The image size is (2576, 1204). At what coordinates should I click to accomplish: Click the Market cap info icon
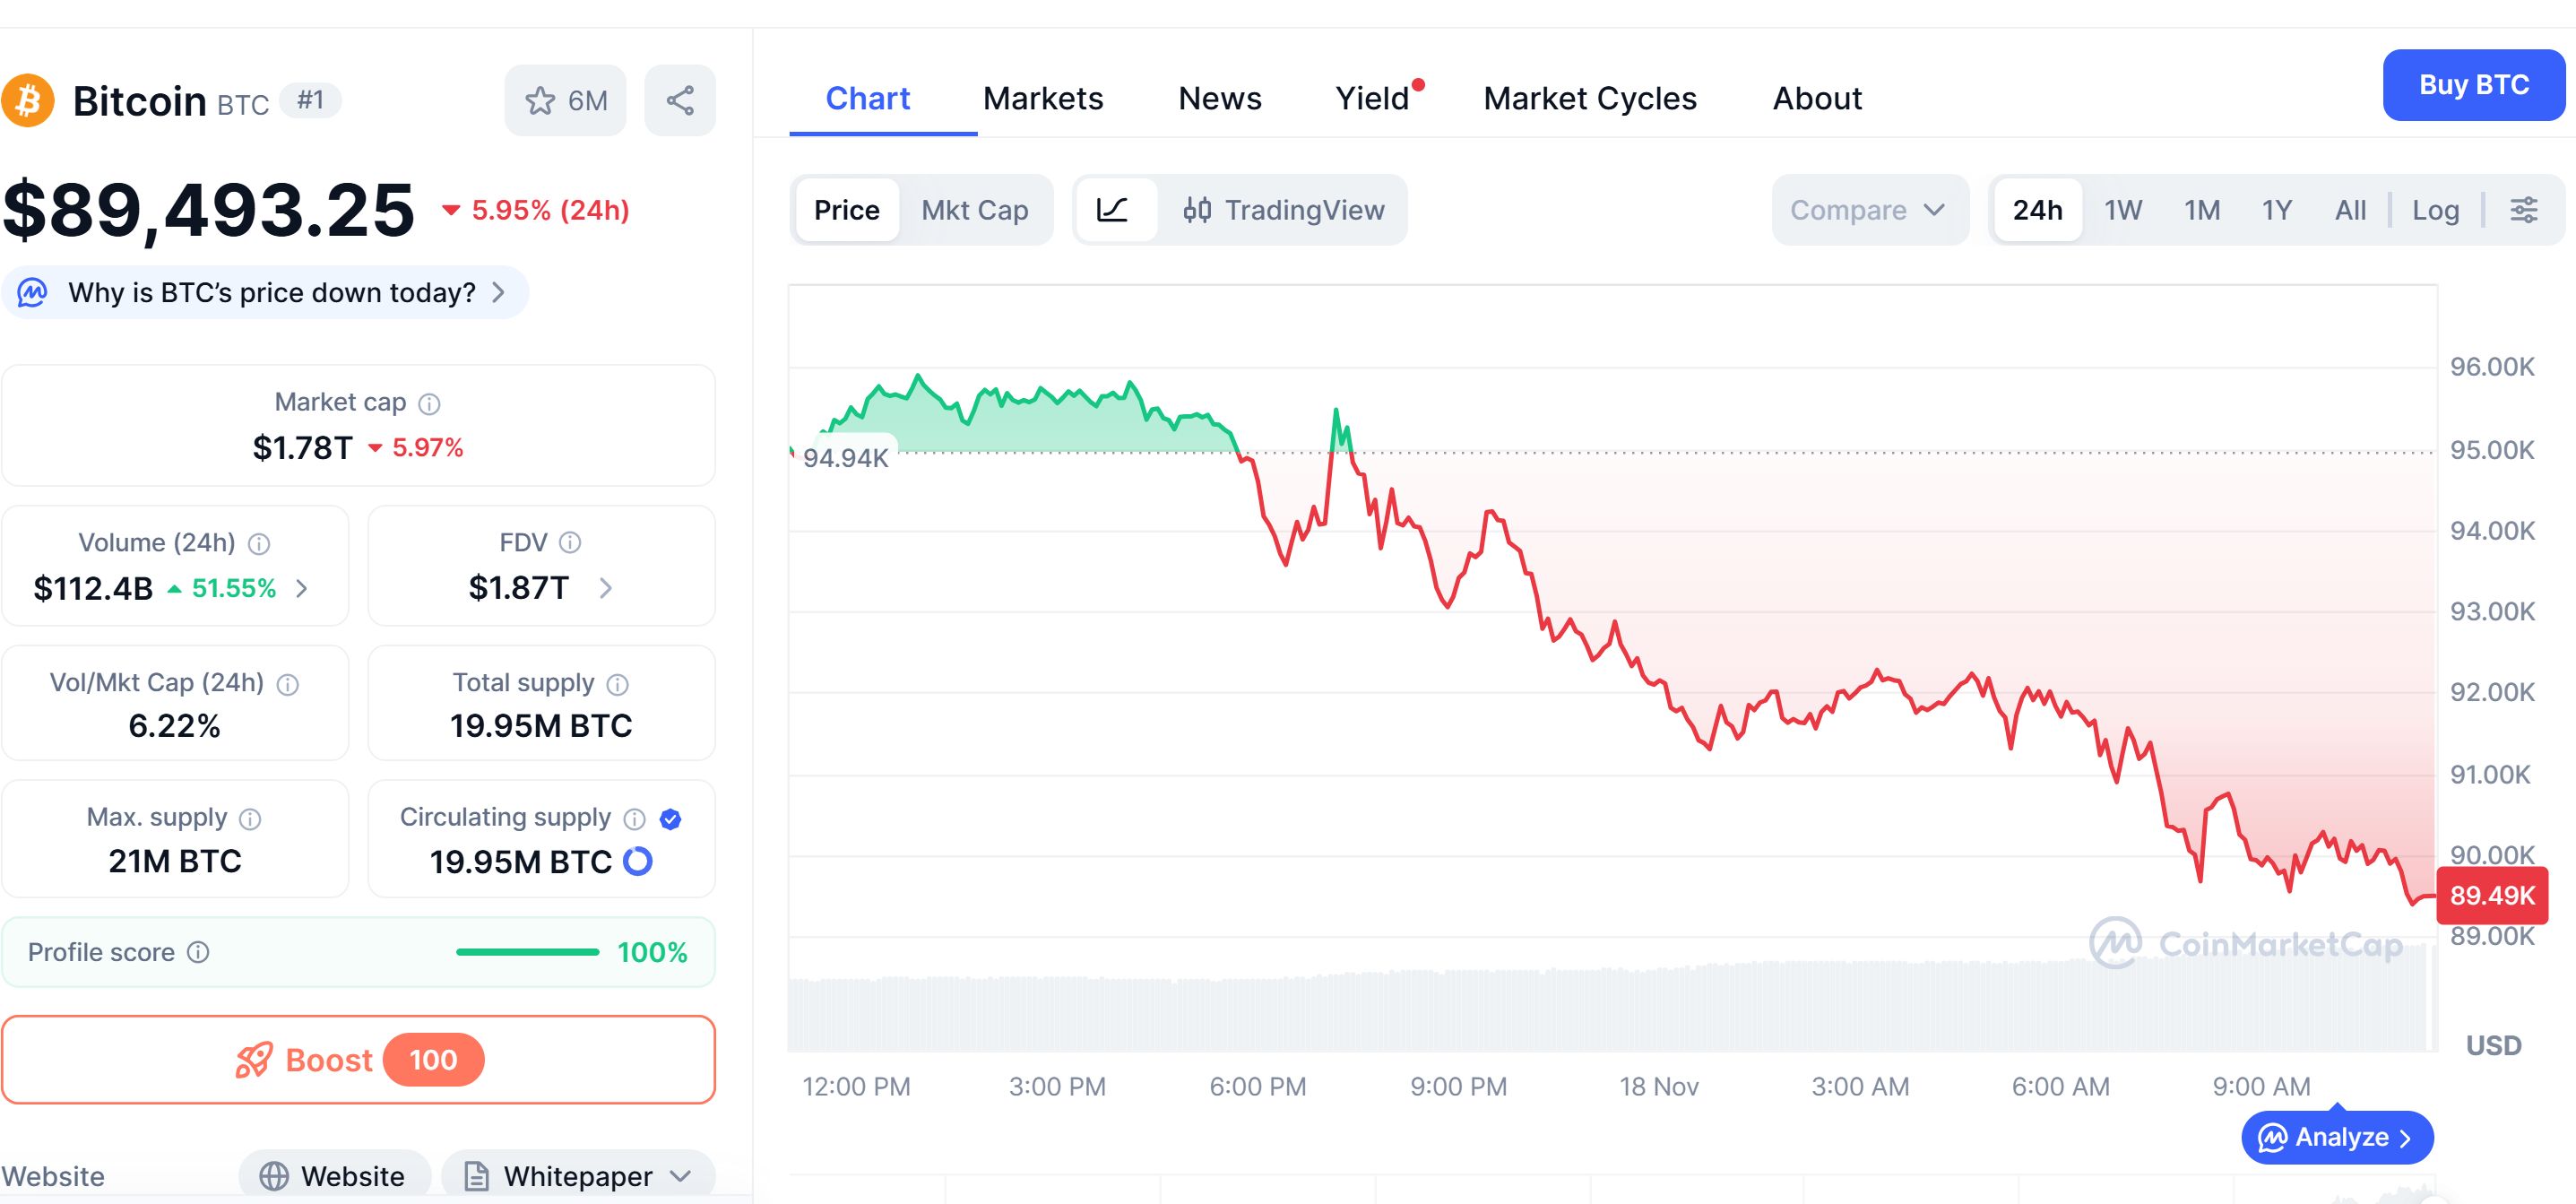429,403
